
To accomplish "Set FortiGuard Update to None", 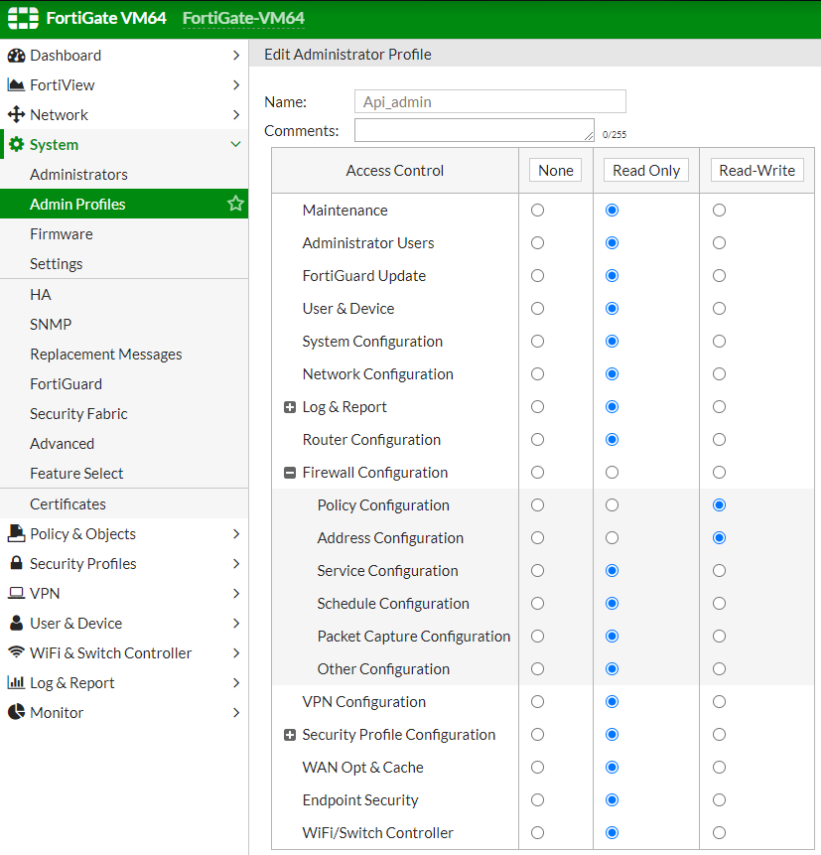I will pos(538,275).
